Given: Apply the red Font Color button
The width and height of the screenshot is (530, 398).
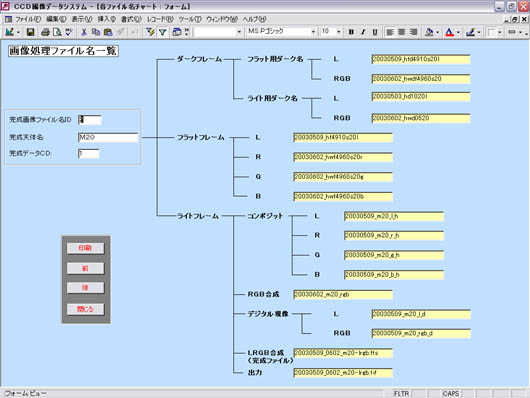Looking at the screenshot, I should (450, 32).
